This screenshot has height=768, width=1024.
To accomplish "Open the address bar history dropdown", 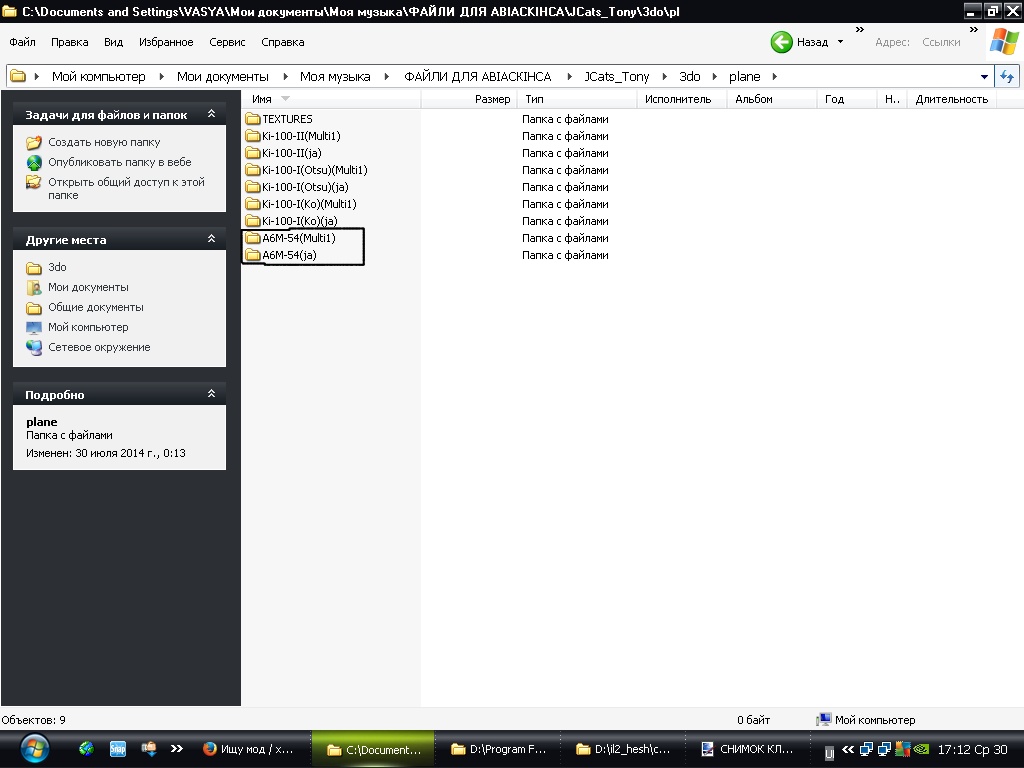I will click(984, 76).
